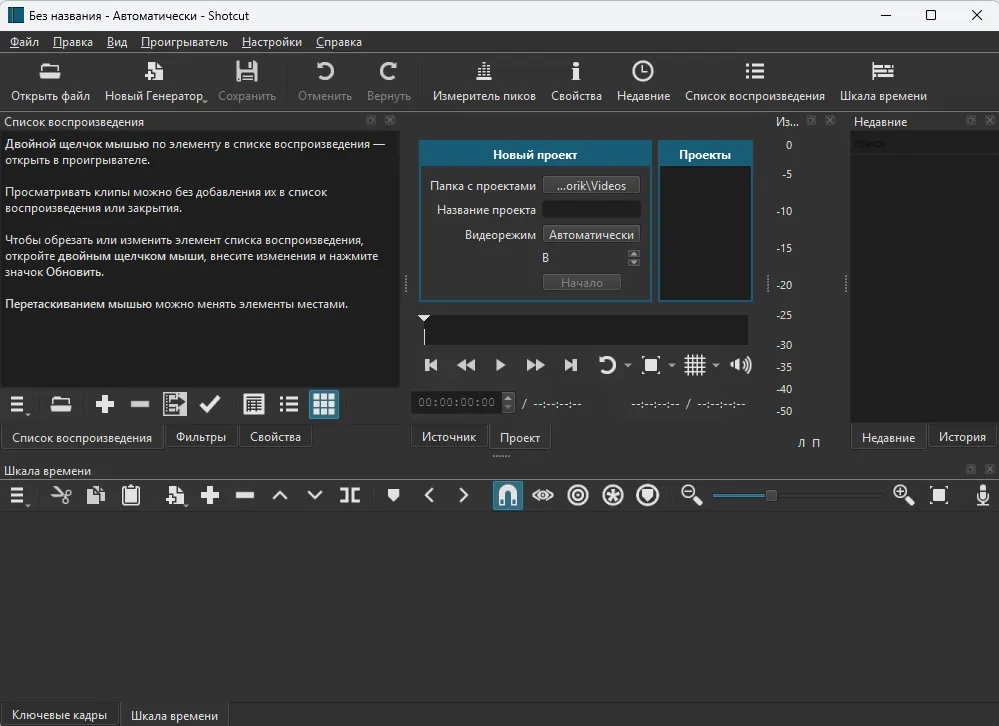Open the Video Mode 'Автоматически' dropdown

(591, 234)
